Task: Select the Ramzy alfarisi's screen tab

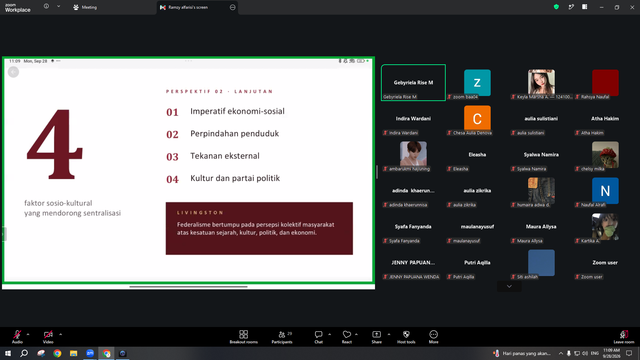Action: [x=198, y=7]
